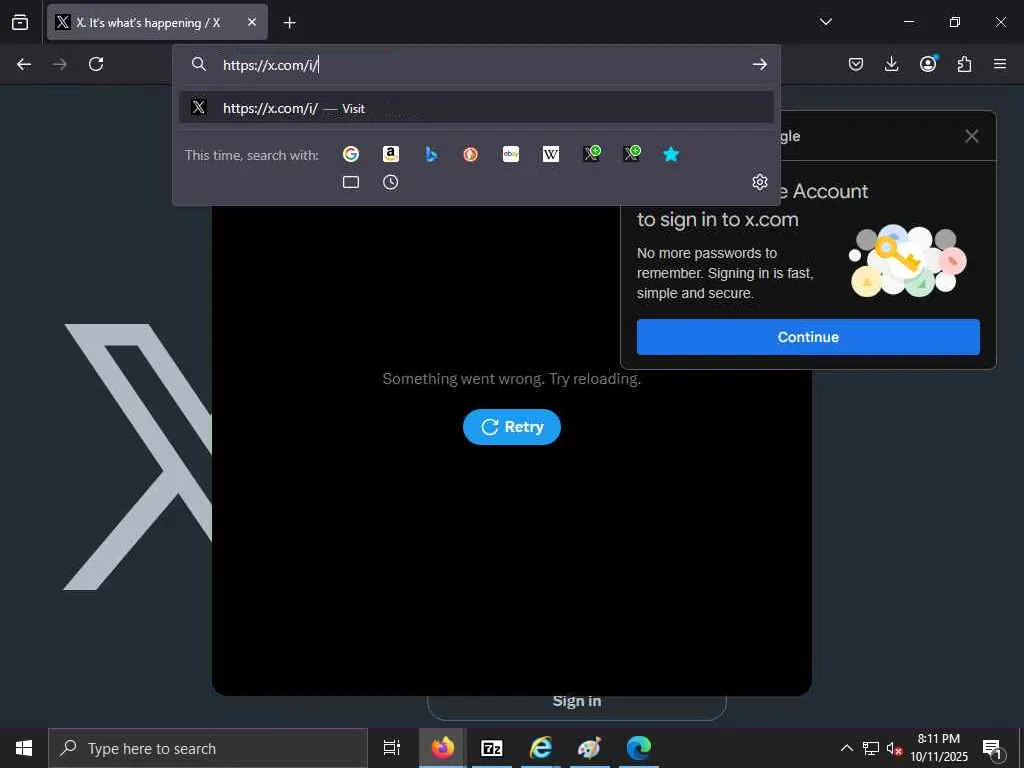The image size is (1024, 768).
Task: Open the Windows Start menu
Action: tap(24, 748)
